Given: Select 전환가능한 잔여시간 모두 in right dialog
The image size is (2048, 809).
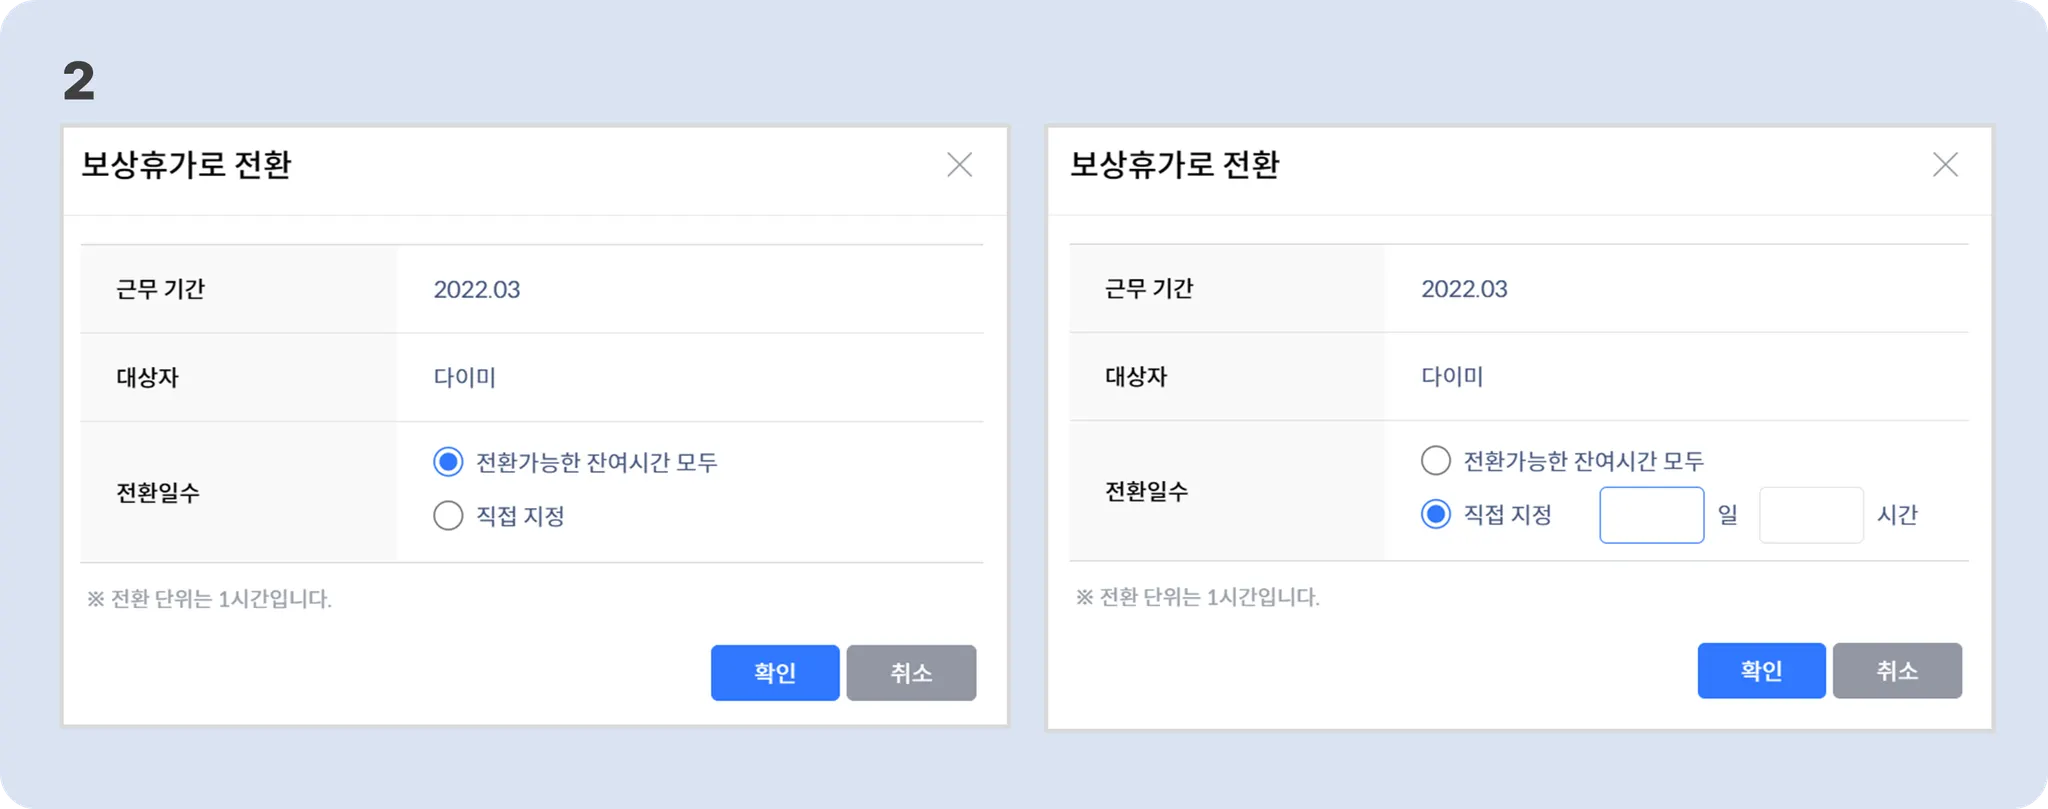Looking at the screenshot, I should 1435,461.
